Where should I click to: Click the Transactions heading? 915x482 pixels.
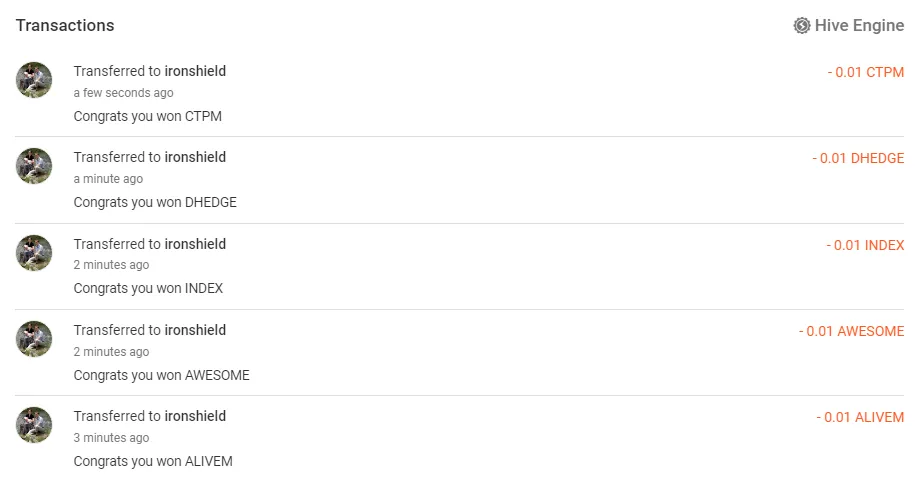pyautogui.click(x=65, y=26)
